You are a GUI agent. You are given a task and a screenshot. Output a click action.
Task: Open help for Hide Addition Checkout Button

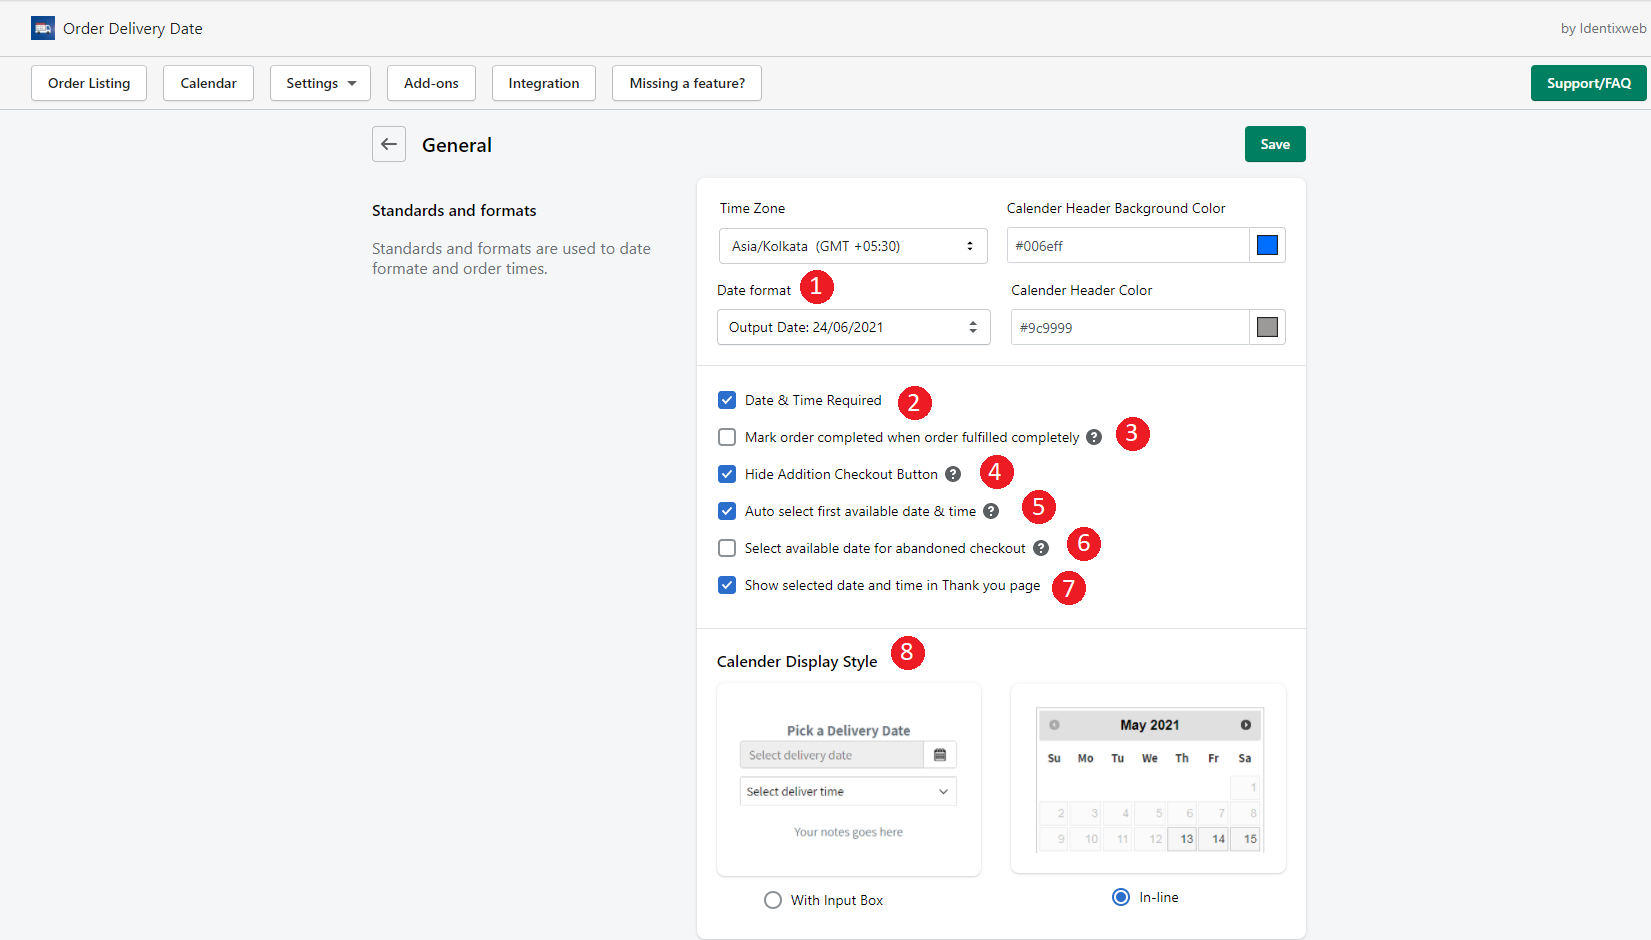click(x=953, y=474)
